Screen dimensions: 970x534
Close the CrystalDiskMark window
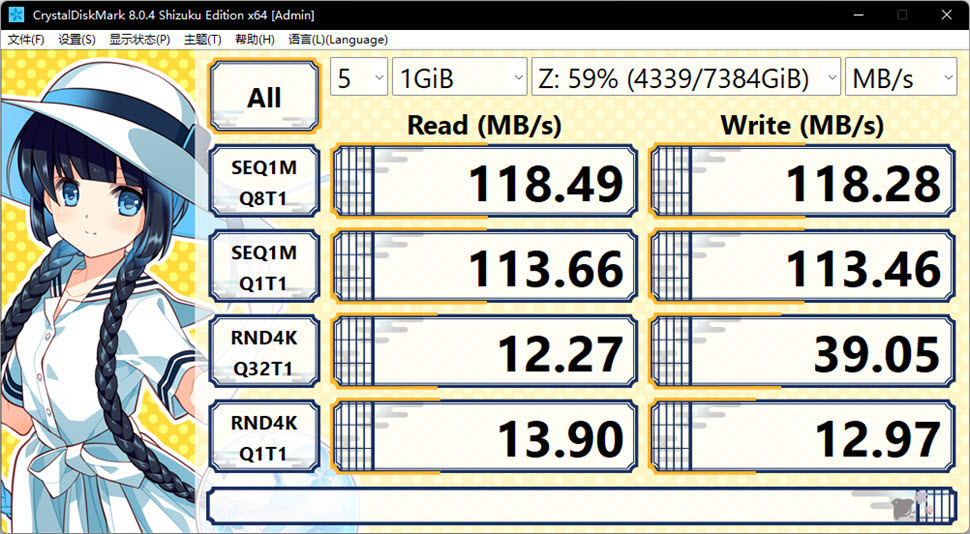pos(946,15)
